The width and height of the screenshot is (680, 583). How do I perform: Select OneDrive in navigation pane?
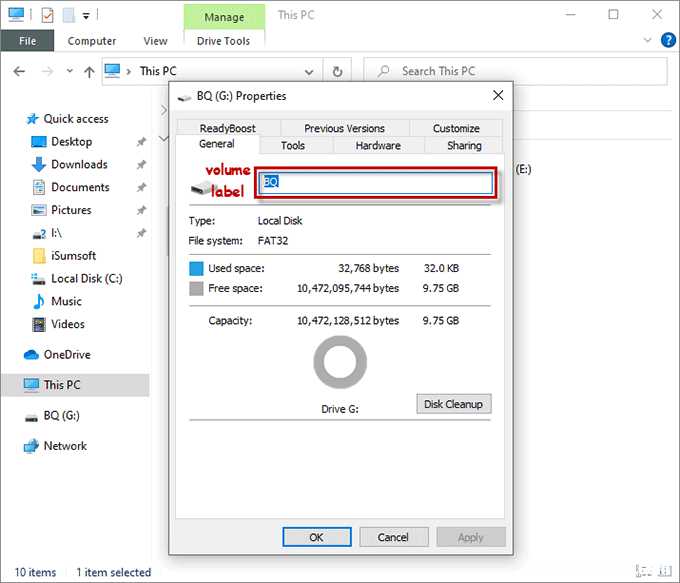[57, 355]
